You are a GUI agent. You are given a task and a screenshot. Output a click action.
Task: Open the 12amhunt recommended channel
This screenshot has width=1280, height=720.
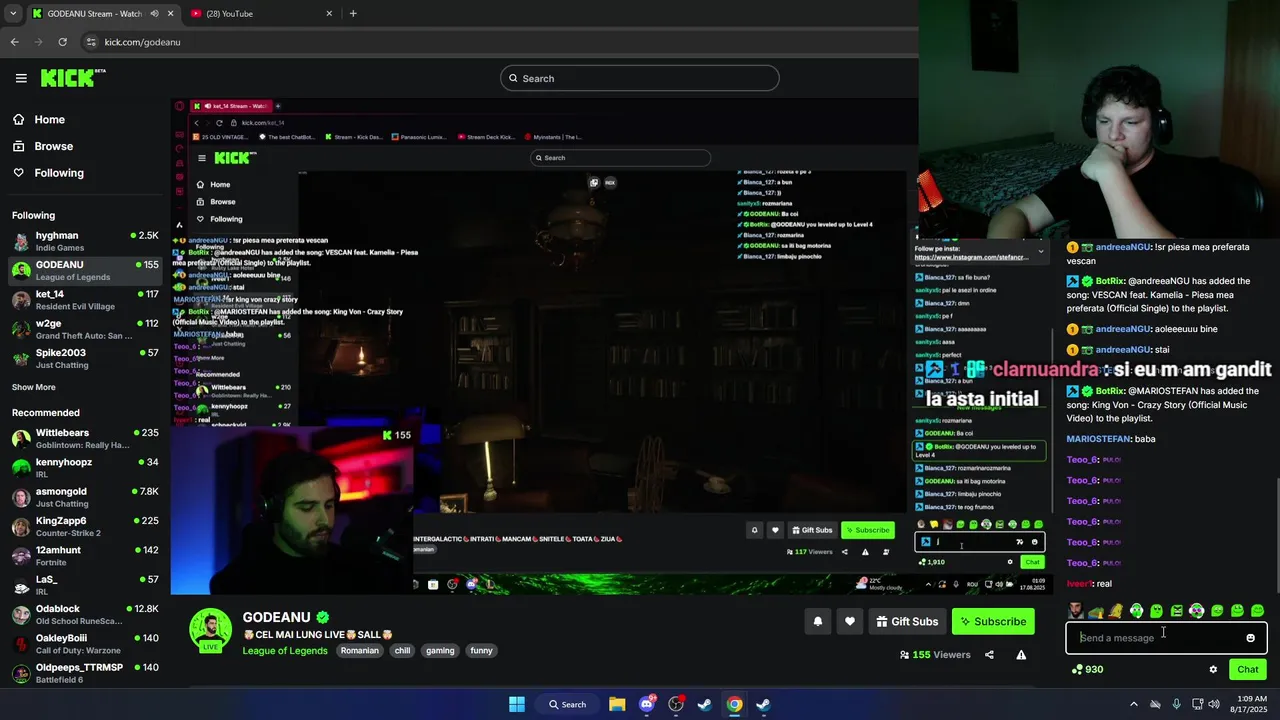pos(85,556)
